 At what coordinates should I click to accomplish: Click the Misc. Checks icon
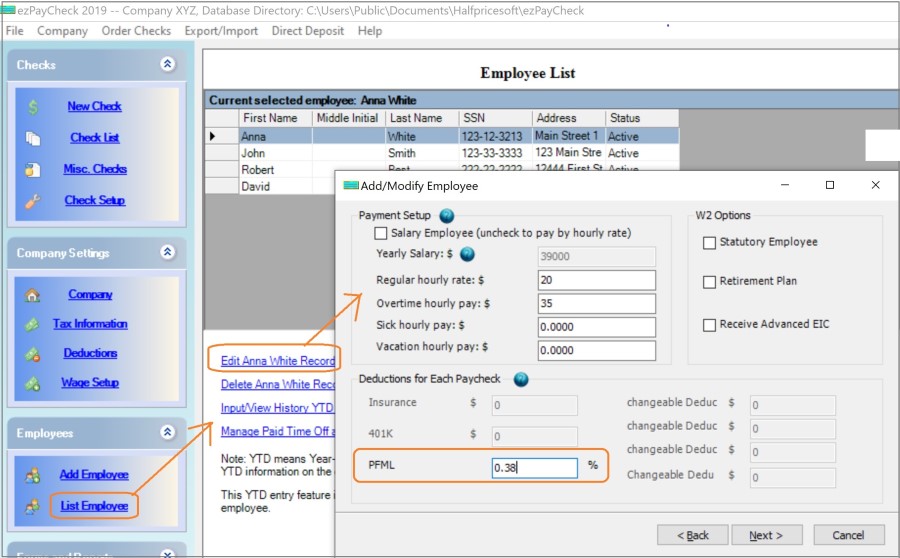[33, 170]
